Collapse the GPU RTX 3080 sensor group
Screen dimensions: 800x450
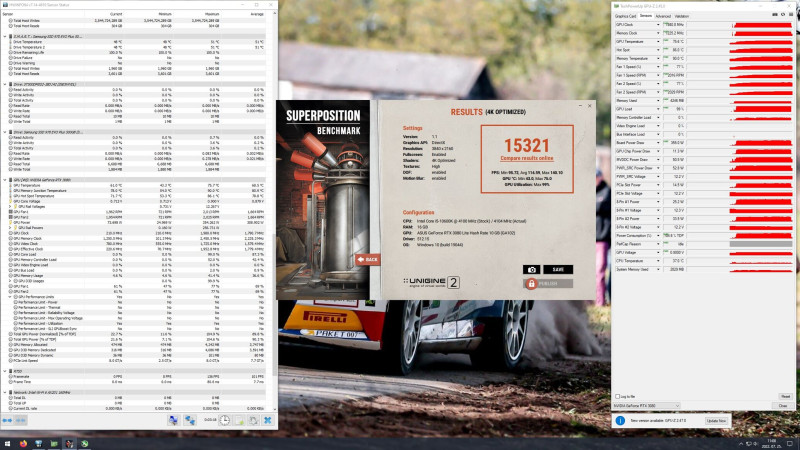pos(5,180)
